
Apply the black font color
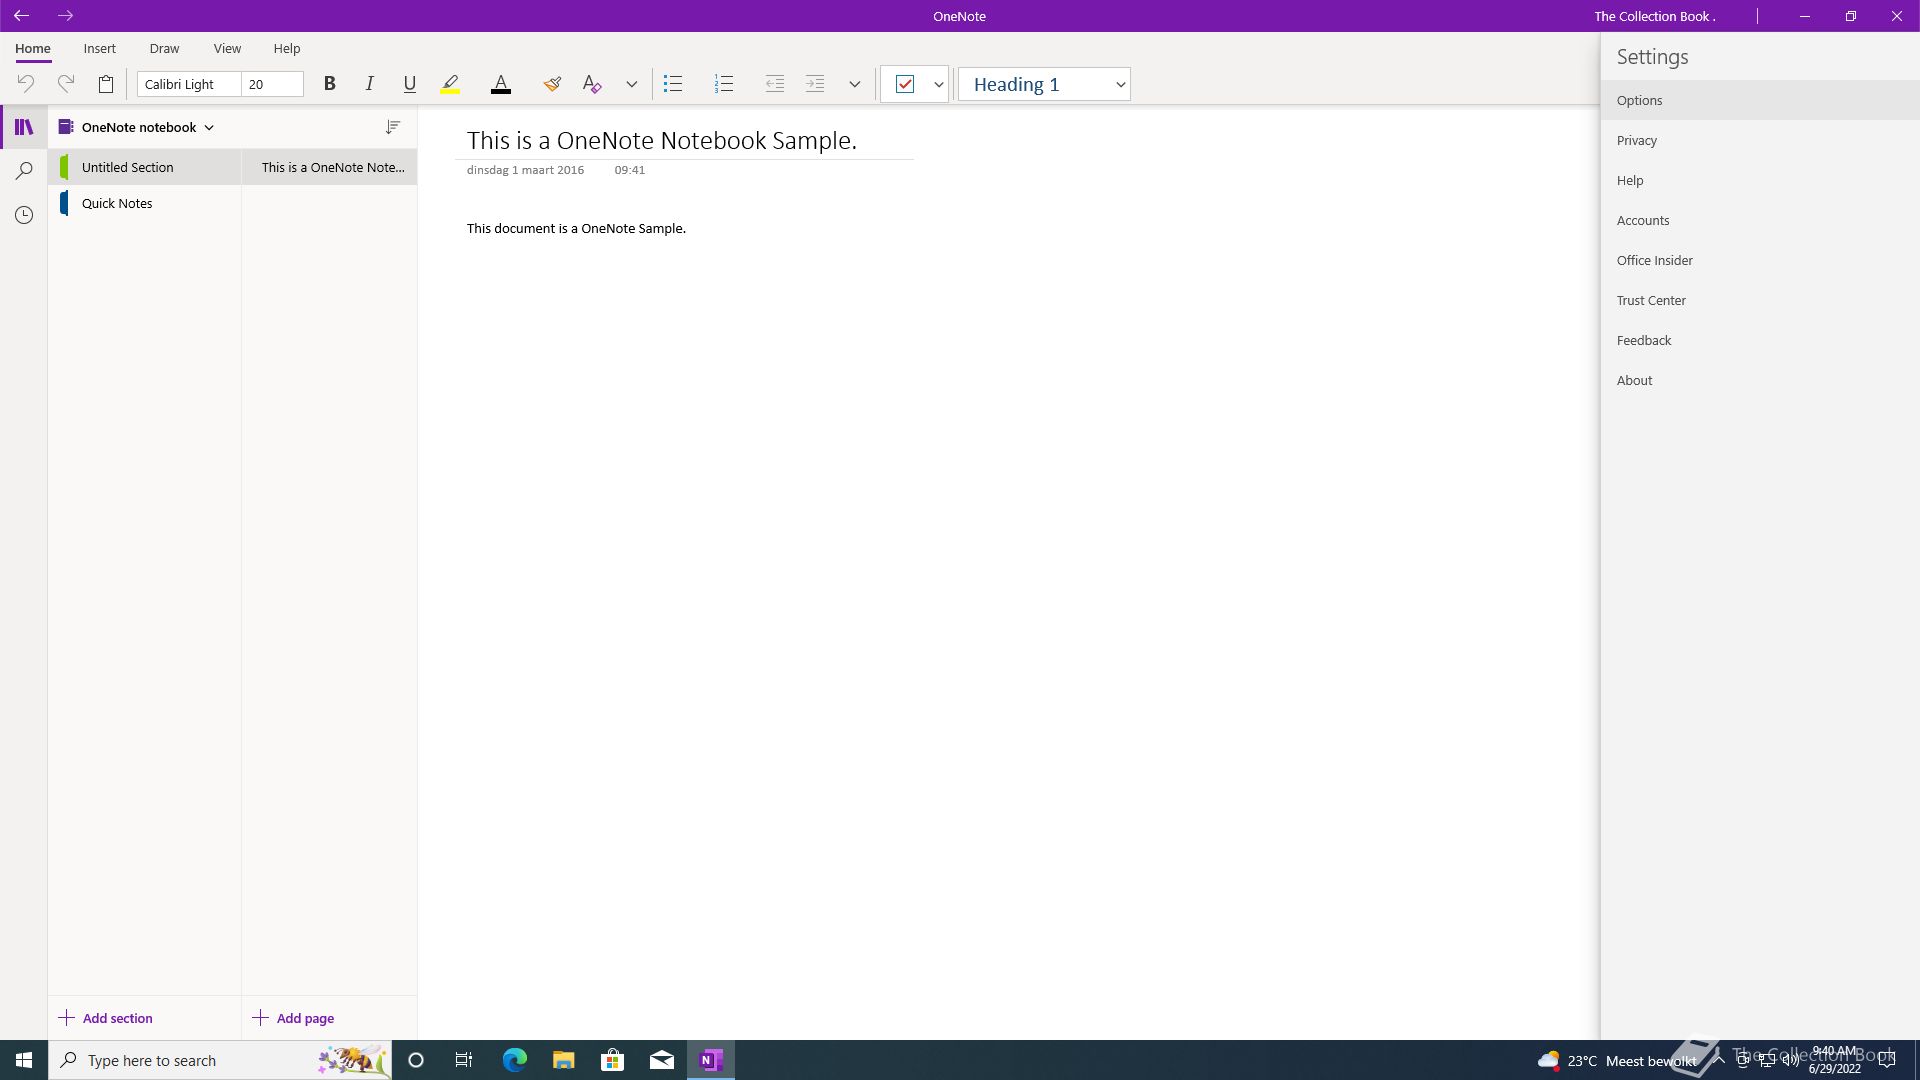click(x=501, y=84)
